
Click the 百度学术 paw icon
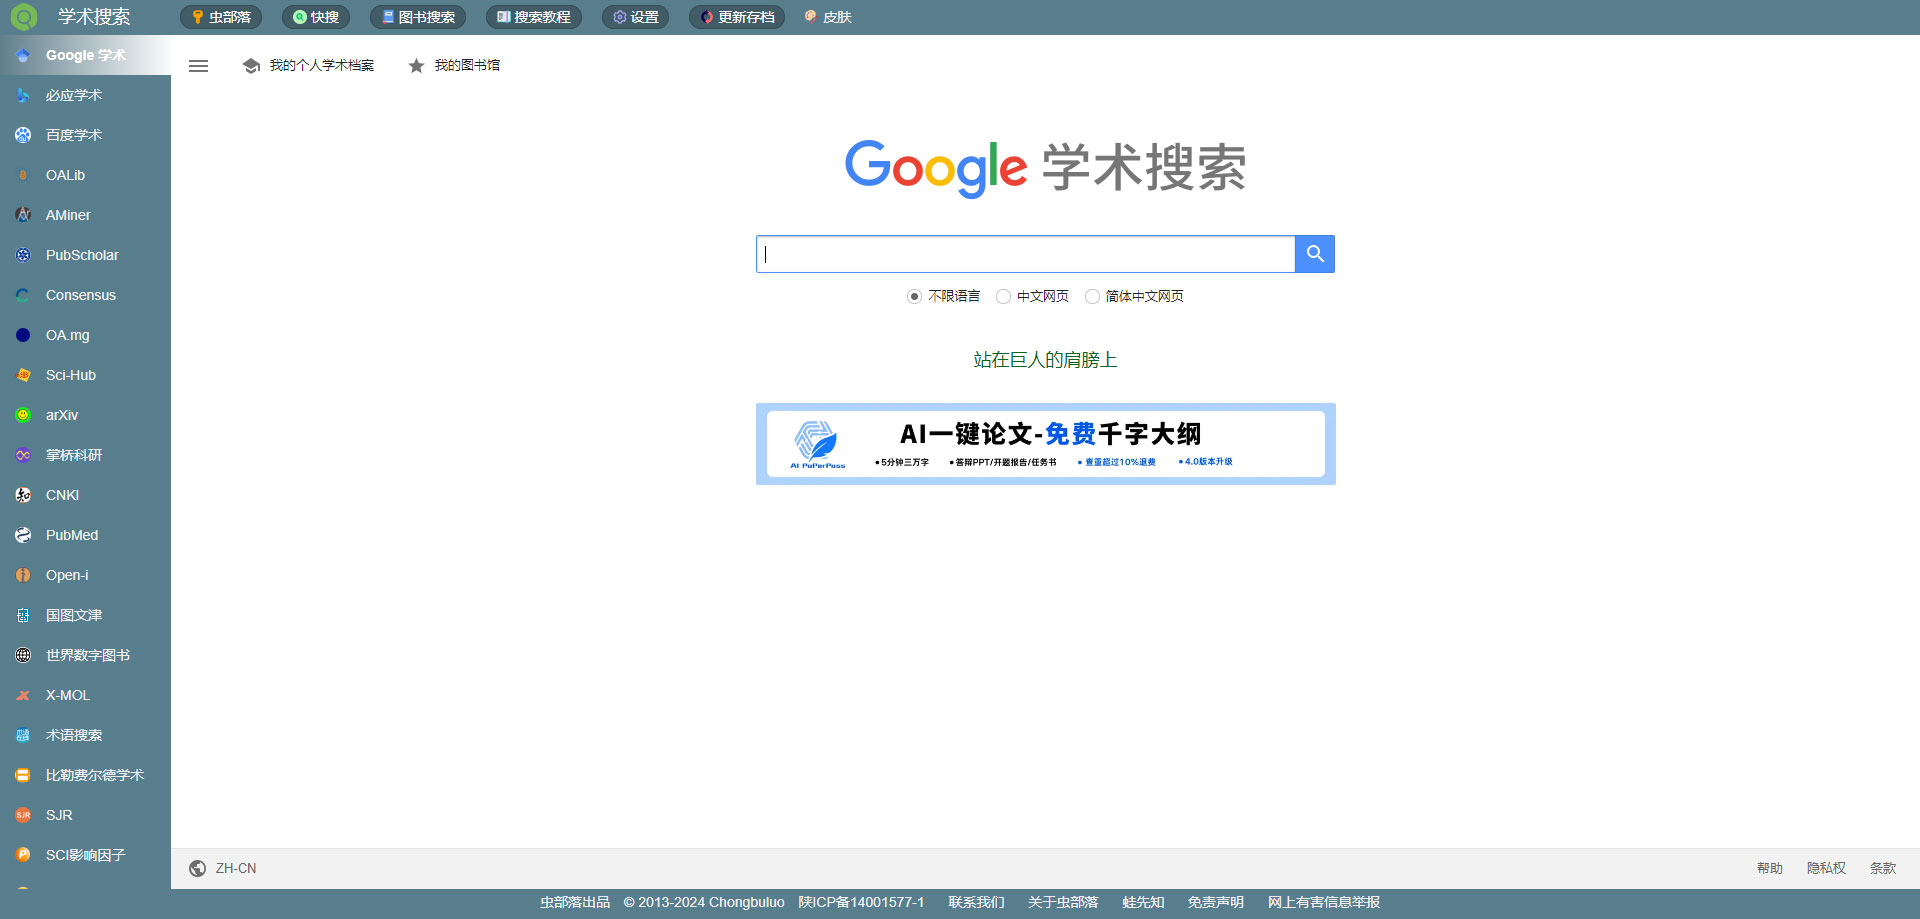(x=23, y=135)
